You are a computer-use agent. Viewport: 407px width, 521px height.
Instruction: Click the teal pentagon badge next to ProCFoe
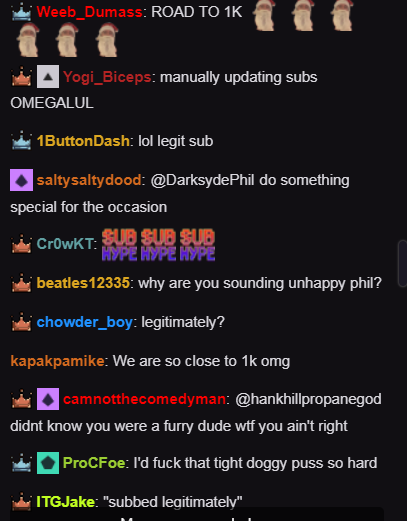pyautogui.click(x=48, y=463)
